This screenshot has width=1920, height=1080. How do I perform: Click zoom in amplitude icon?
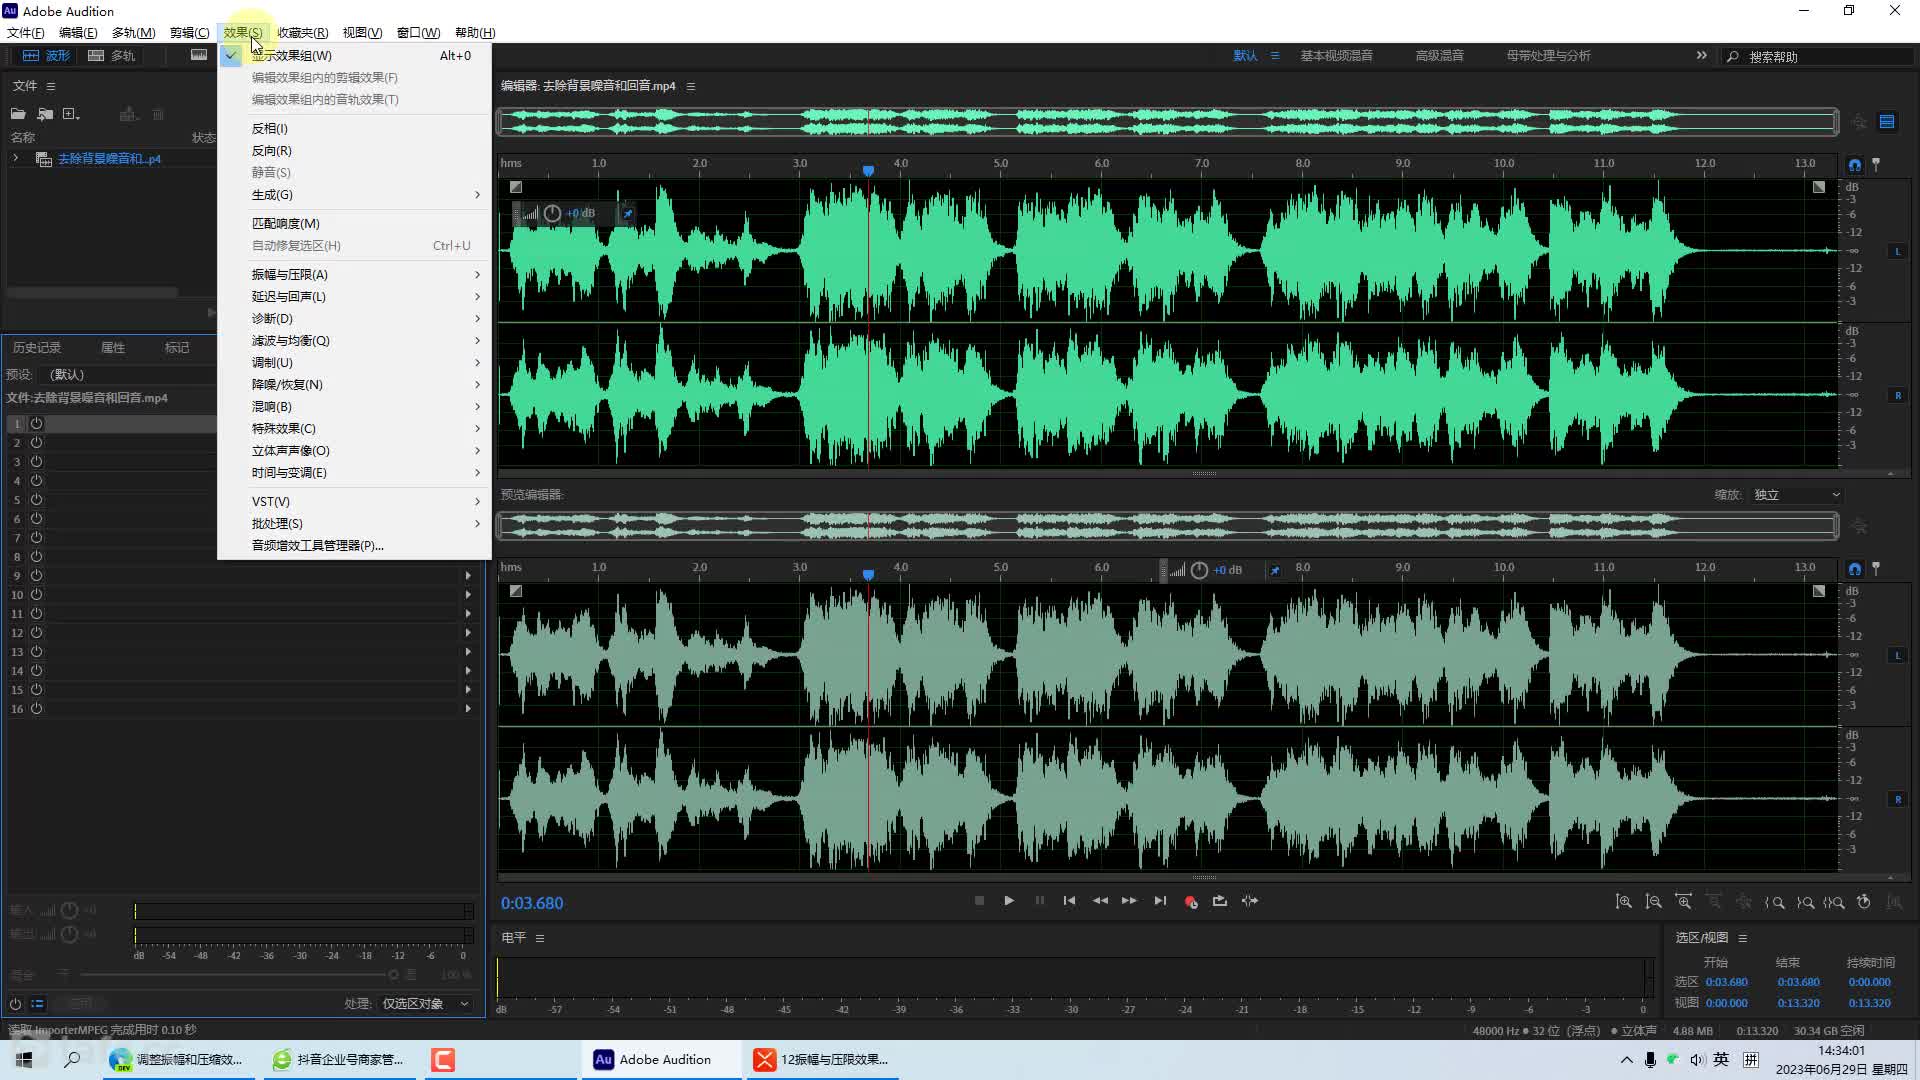coord(1624,902)
